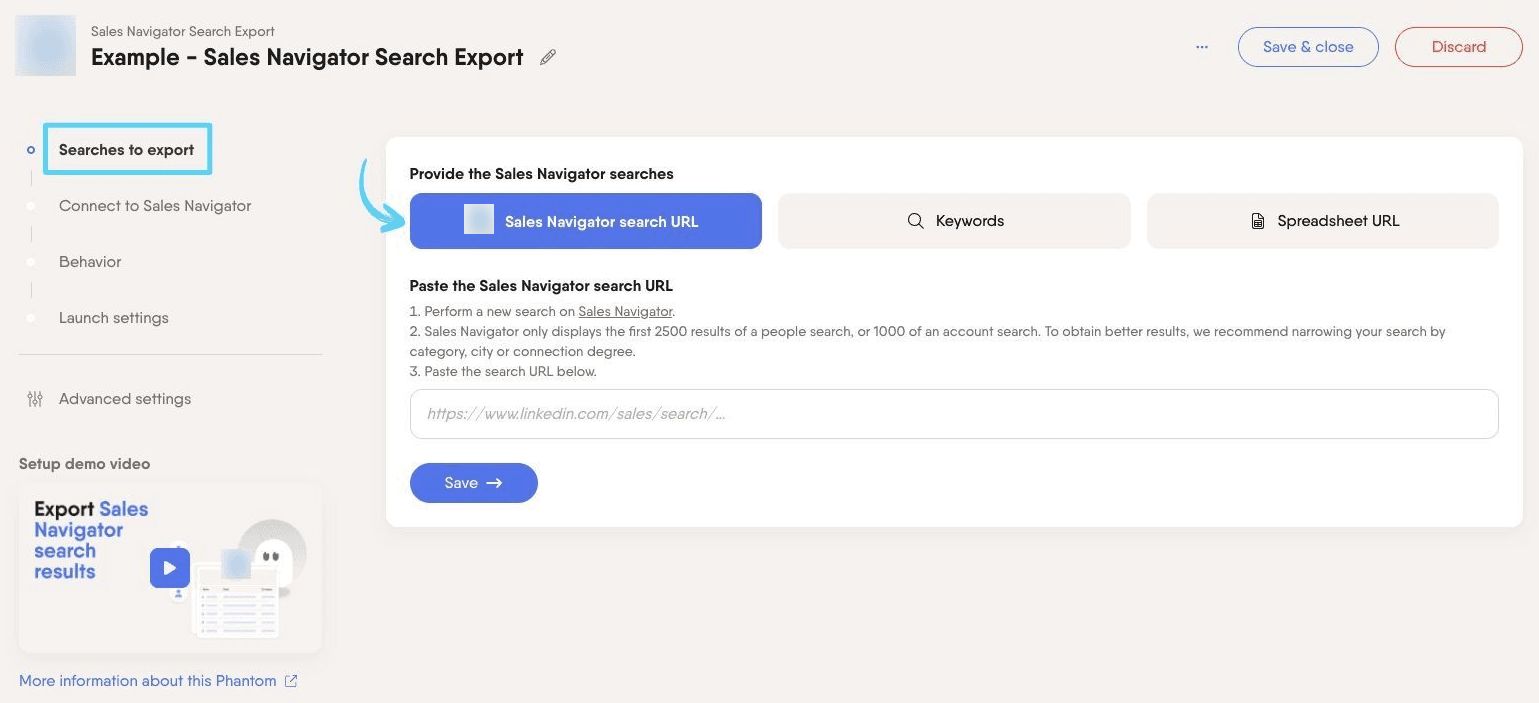Image resolution: width=1539 pixels, height=703 pixels.
Task: Click the external link icon beside More information
Action: (291, 681)
